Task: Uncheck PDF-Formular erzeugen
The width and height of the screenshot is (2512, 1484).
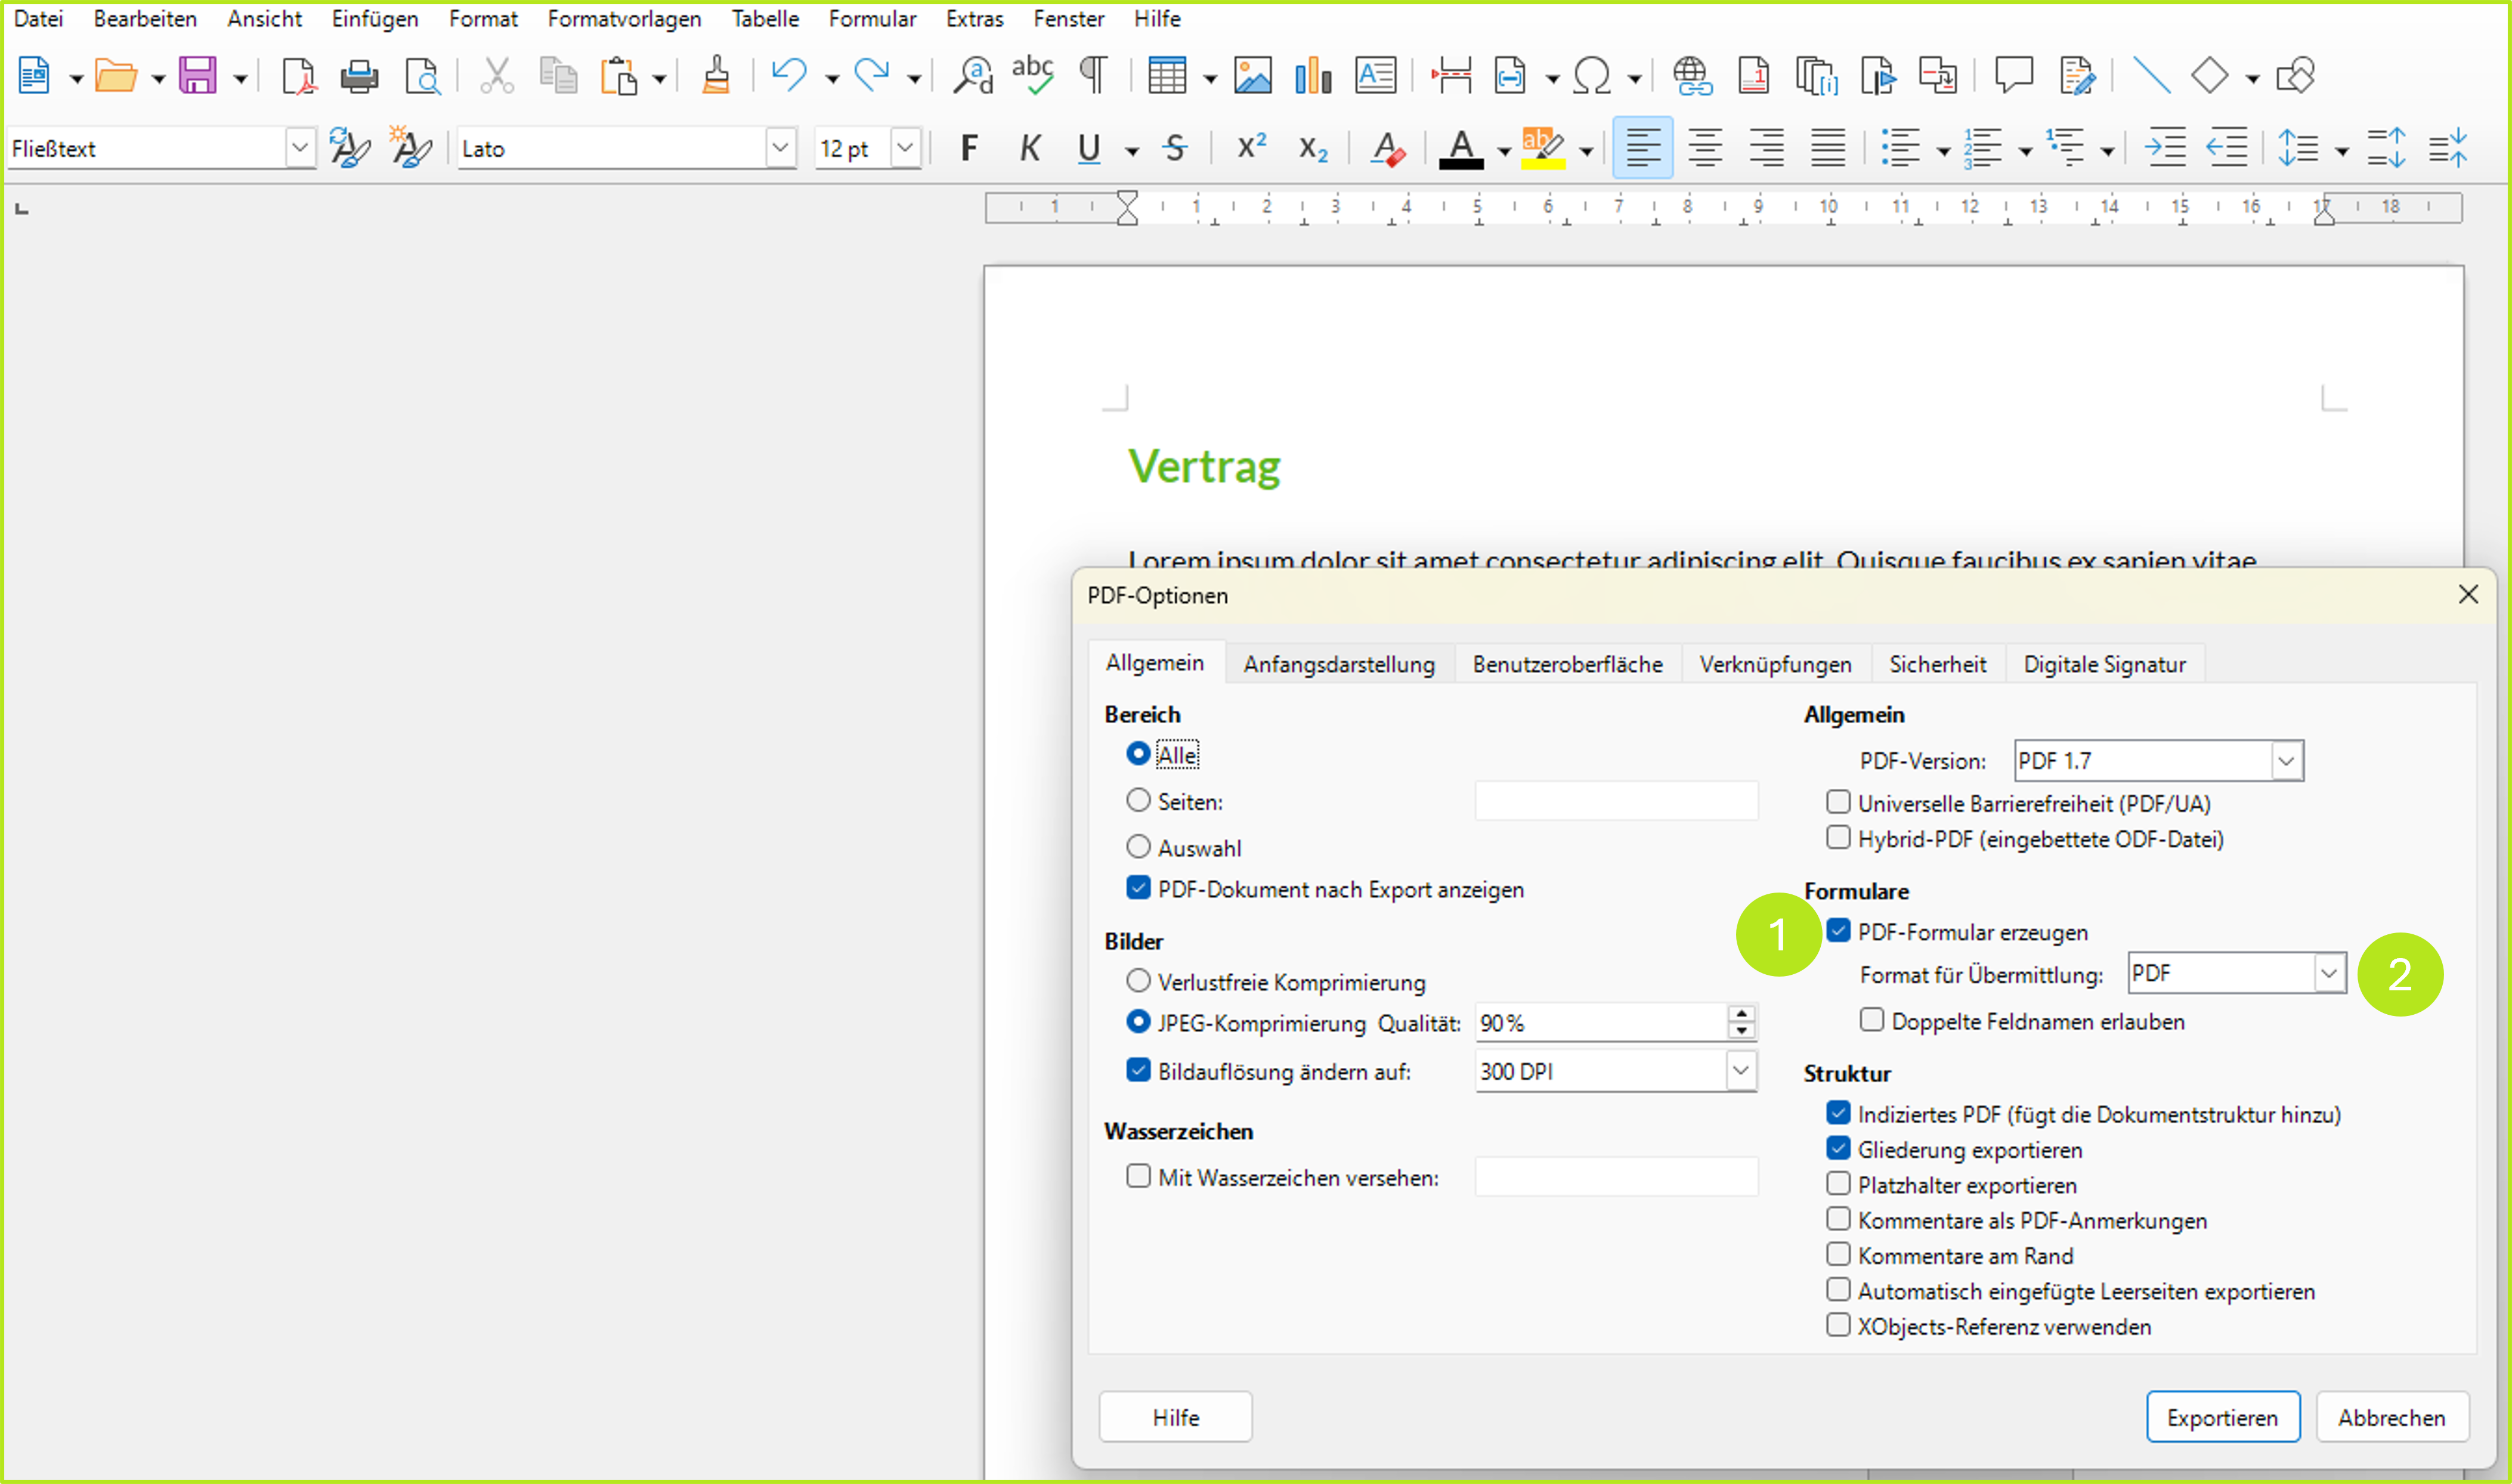Action: click(x=1839, y=931)
